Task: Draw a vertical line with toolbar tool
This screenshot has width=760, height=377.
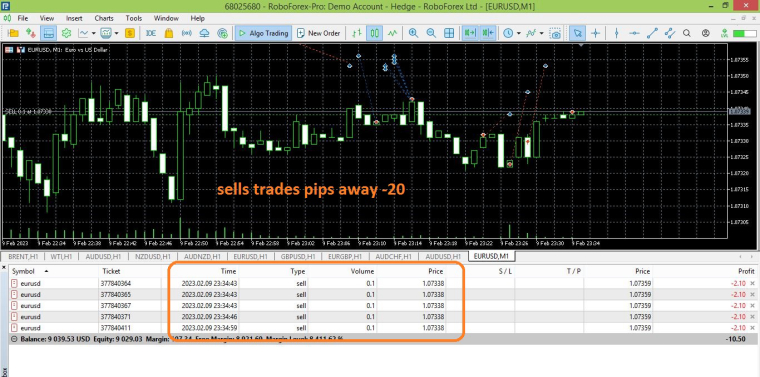Action: tap(616, 33)
